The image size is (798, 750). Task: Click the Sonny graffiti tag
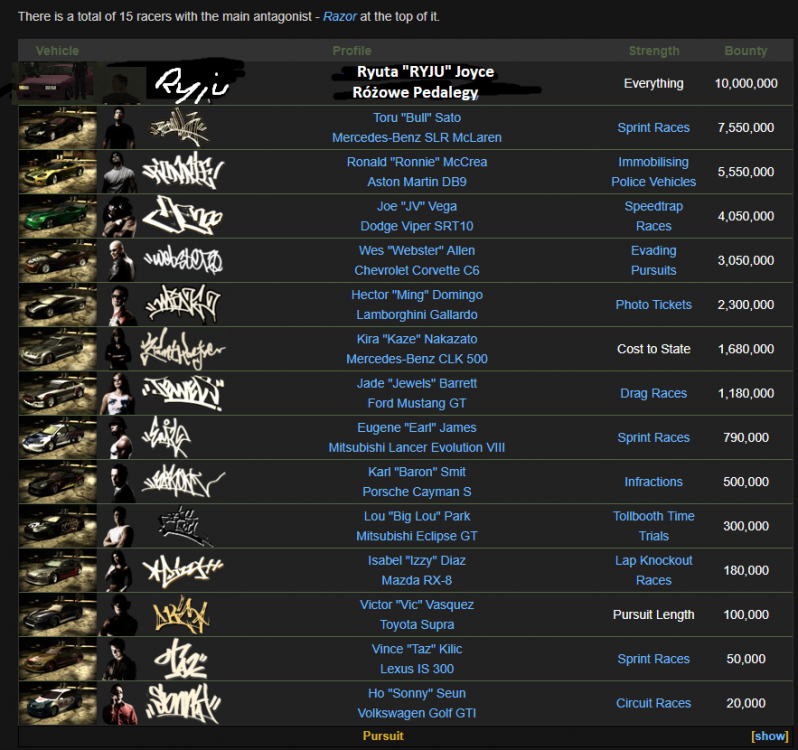(183, 704)
